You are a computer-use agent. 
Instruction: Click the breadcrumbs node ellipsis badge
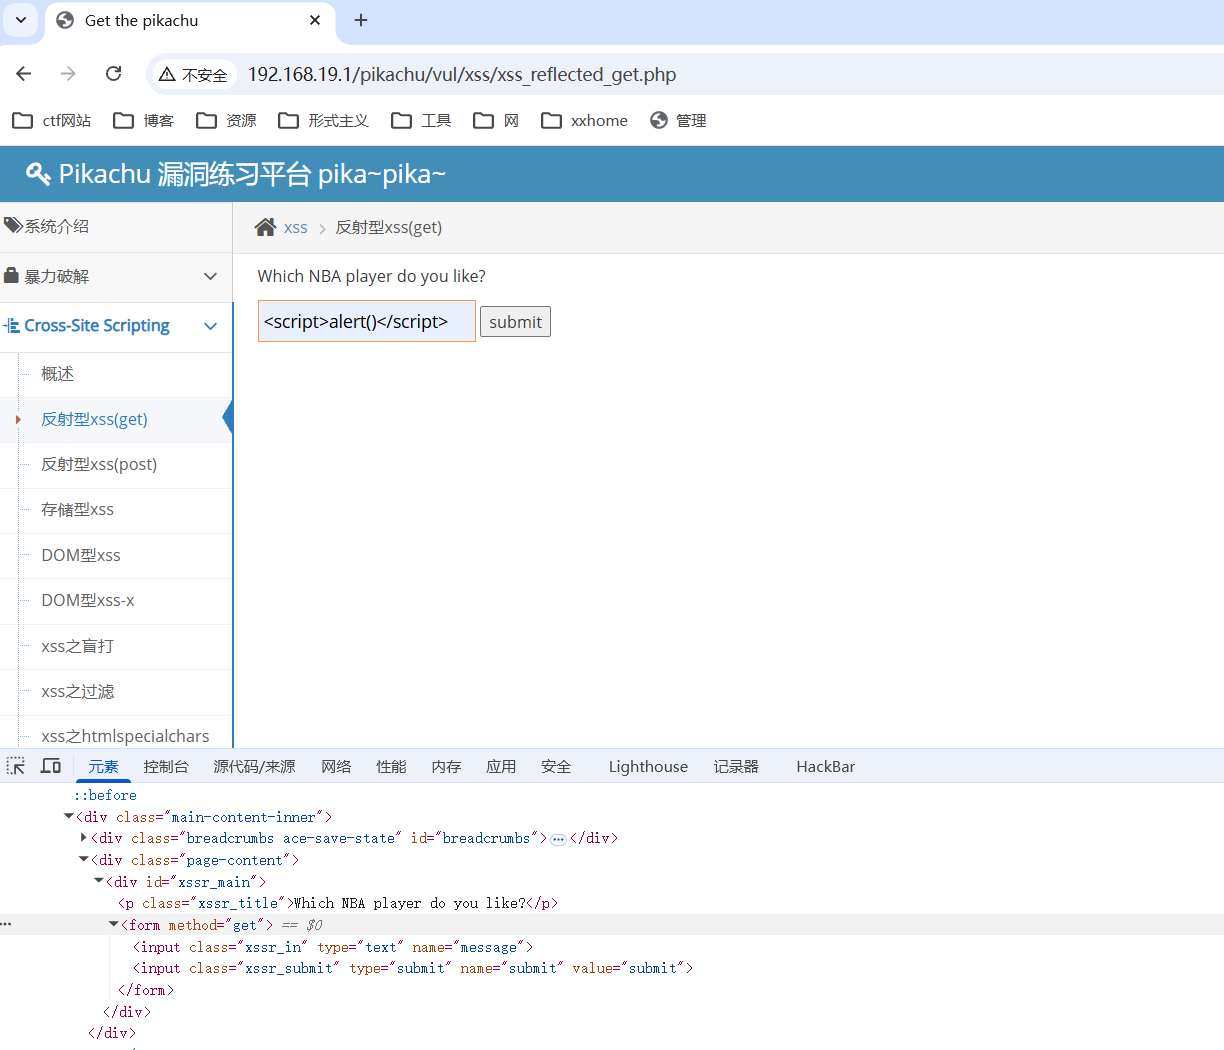click(559, 839)
